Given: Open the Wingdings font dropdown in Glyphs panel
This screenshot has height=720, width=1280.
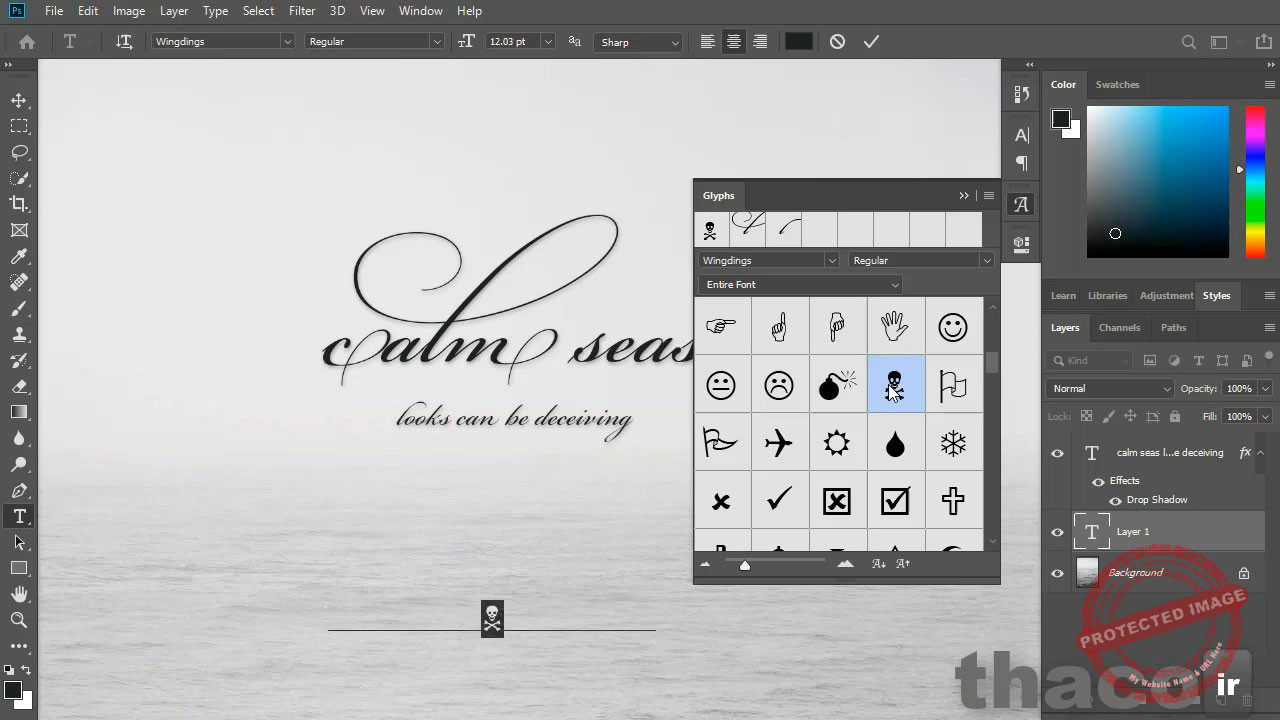Looking at the screenshot, I should pos(831,260).
